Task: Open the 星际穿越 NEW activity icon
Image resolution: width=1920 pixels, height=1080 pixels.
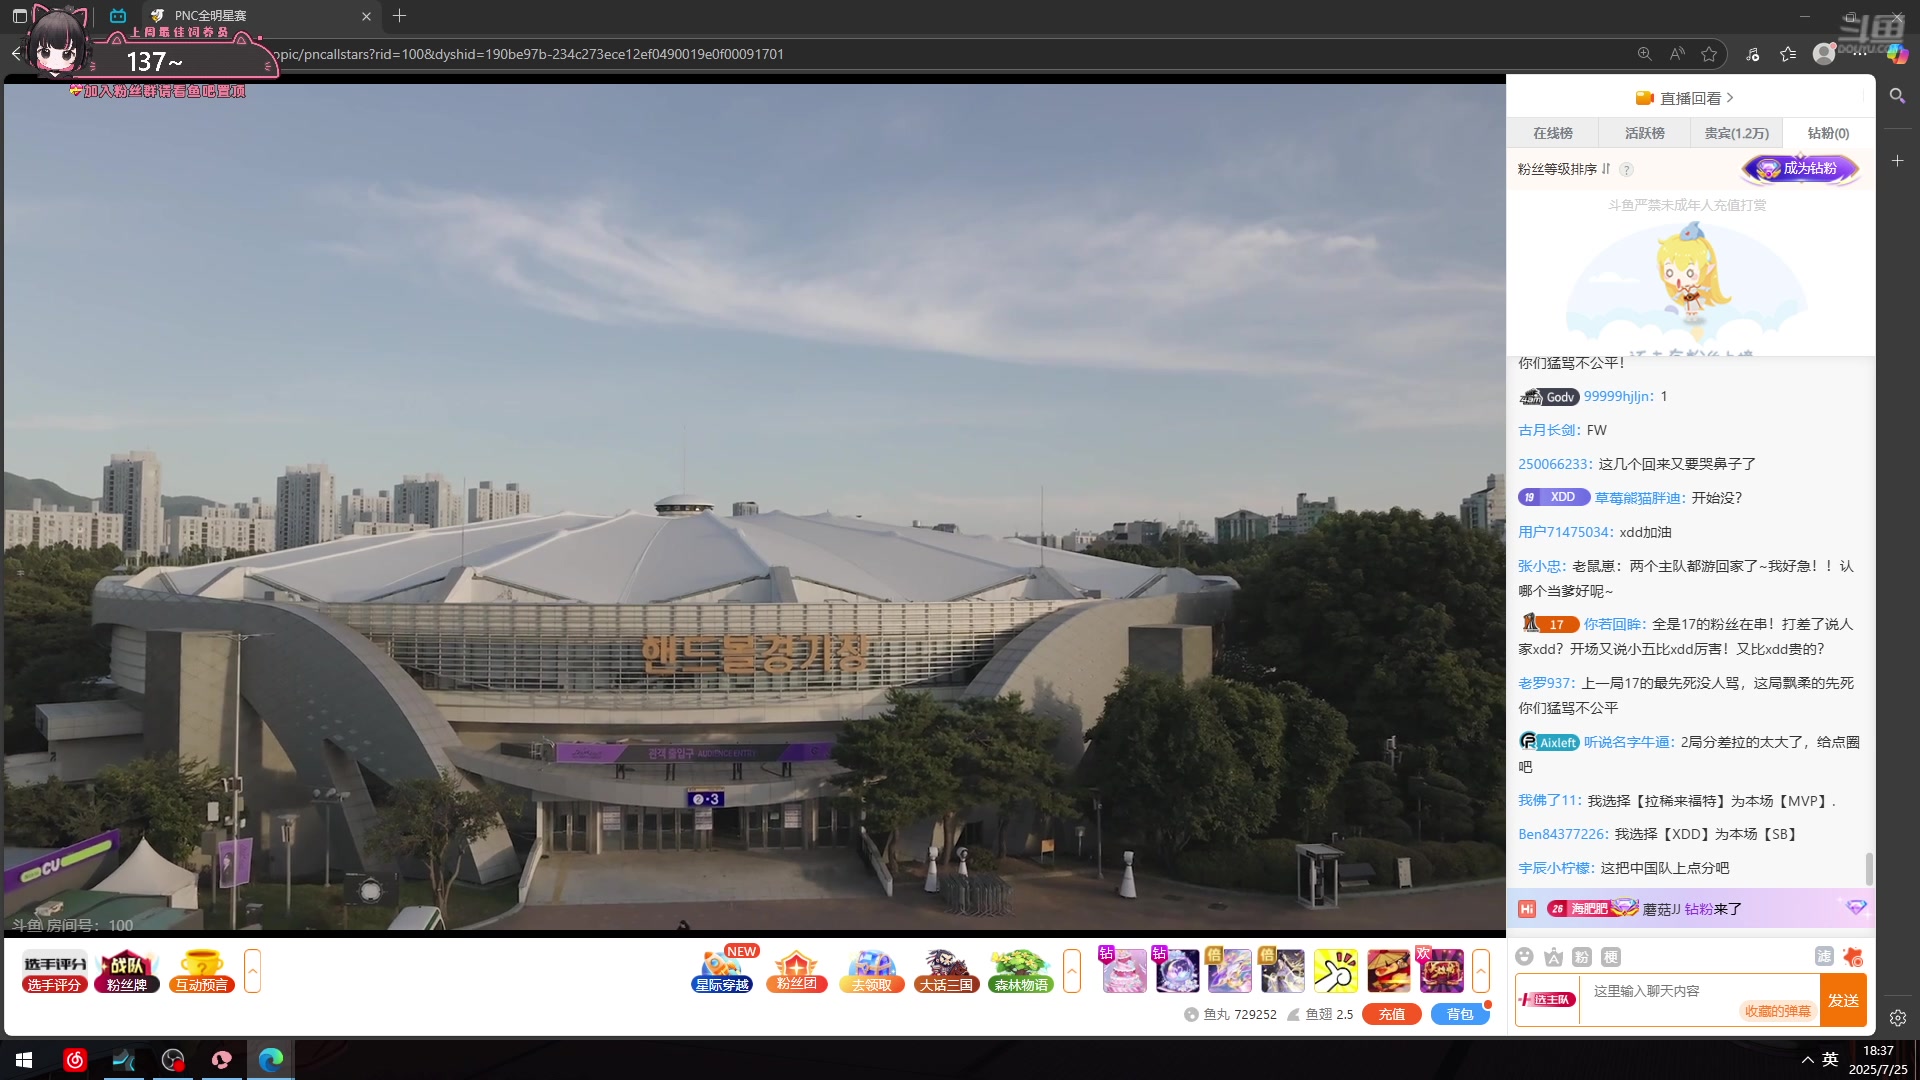Action: point(723,971)
